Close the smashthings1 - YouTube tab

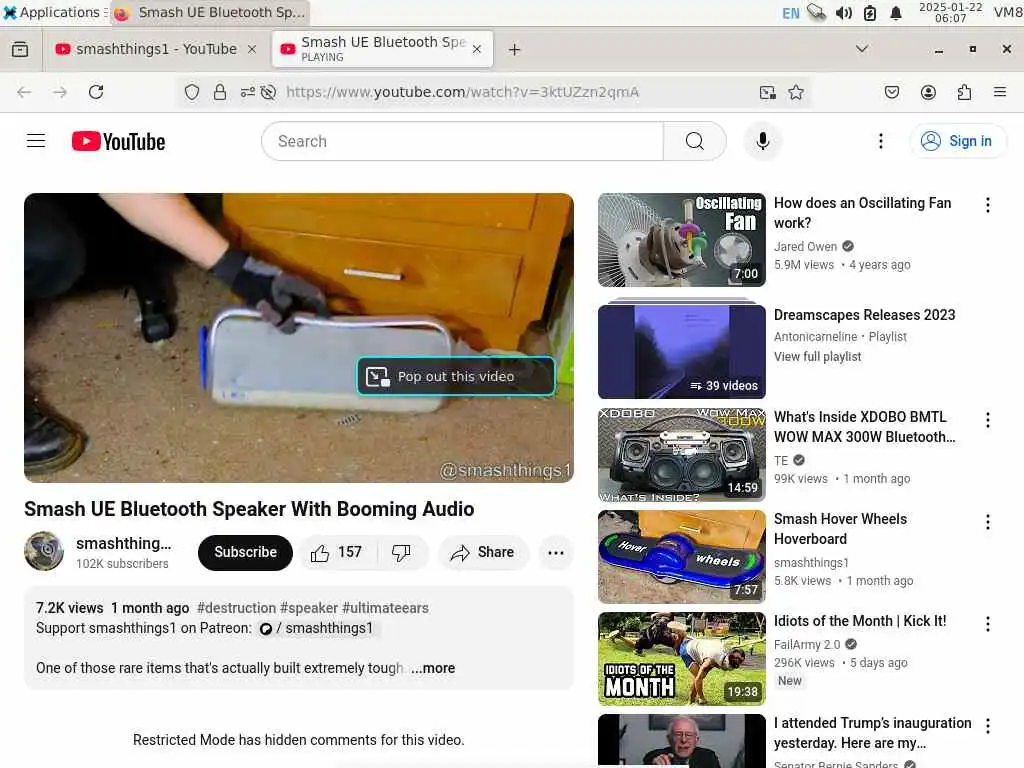point(251,50)
